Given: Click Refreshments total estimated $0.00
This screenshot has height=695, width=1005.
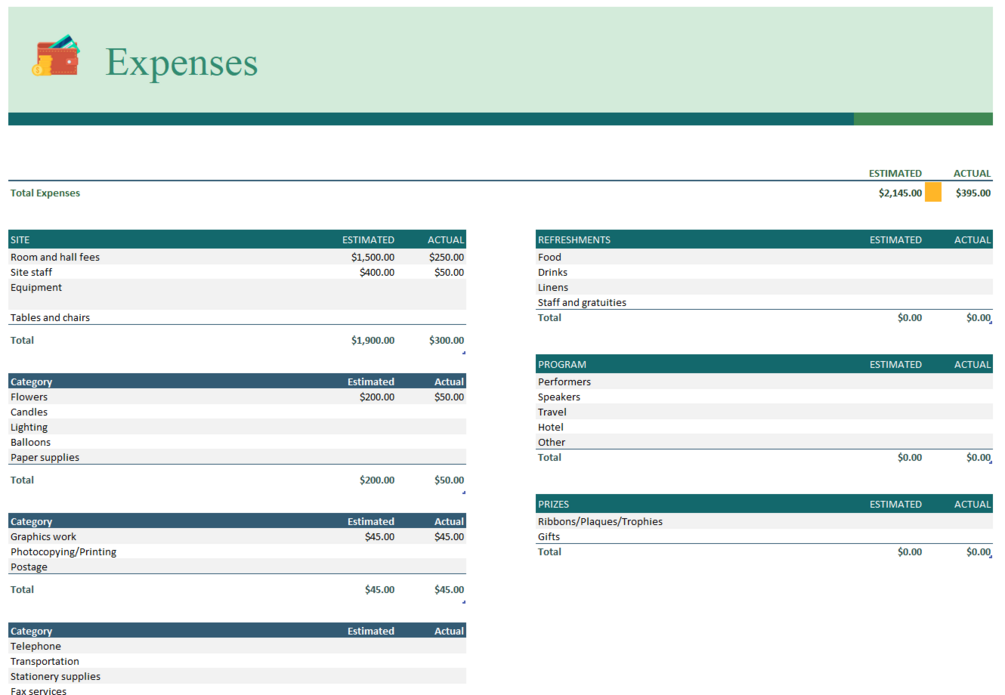Looking at the screenshot, I should coord(909,317).
